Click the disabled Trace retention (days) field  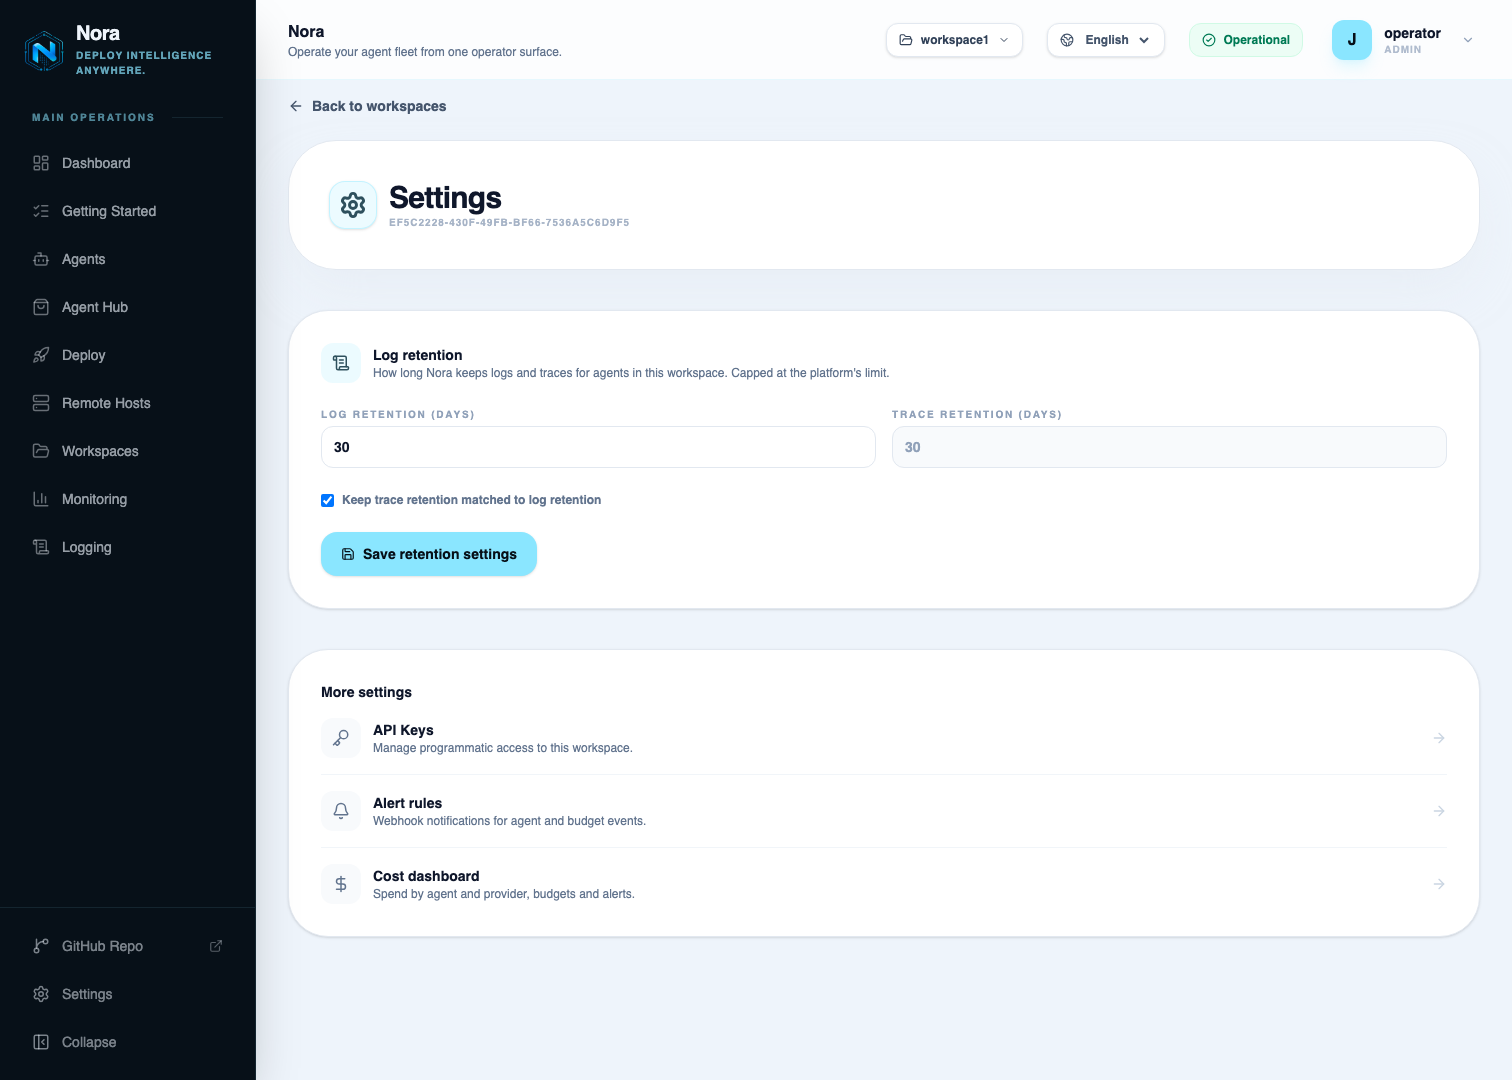point(1169,447)
